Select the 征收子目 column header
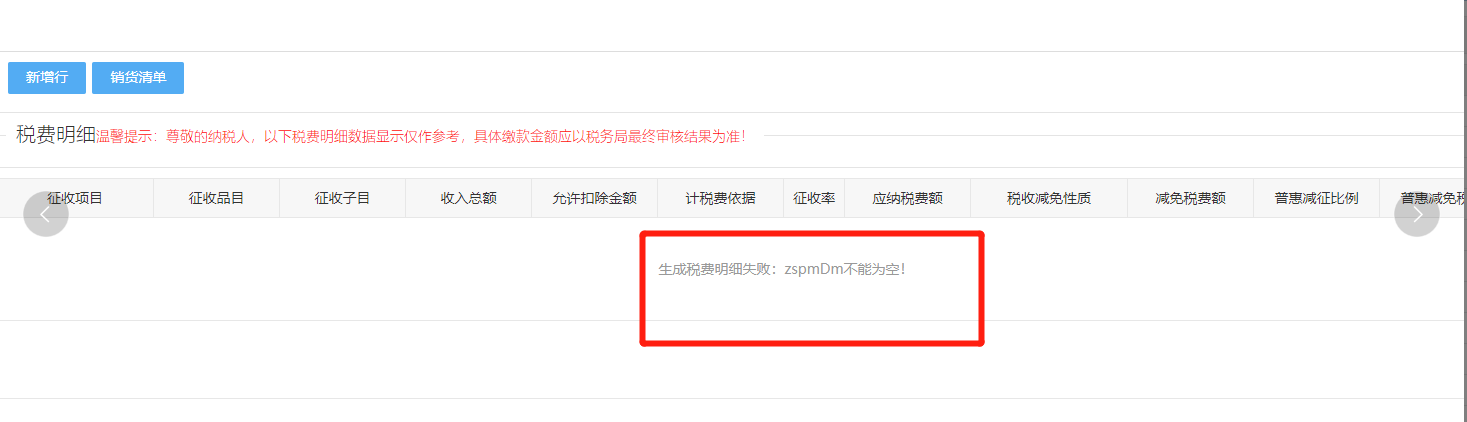This screenshot has height=422, width=1467. pyautogui.click(x=342, y=198)
